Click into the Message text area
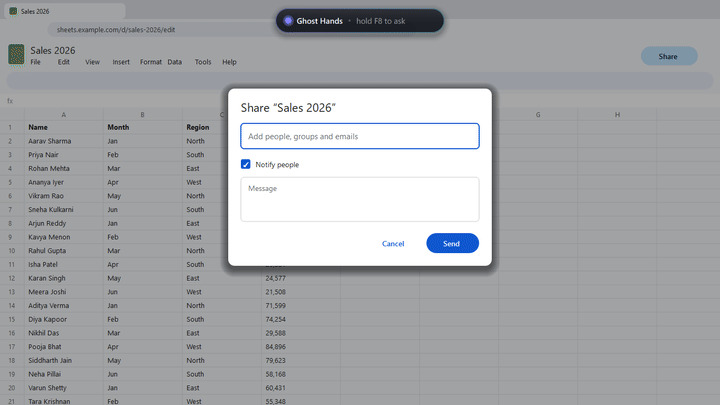 pyautogui.click(x=360, y=199)
